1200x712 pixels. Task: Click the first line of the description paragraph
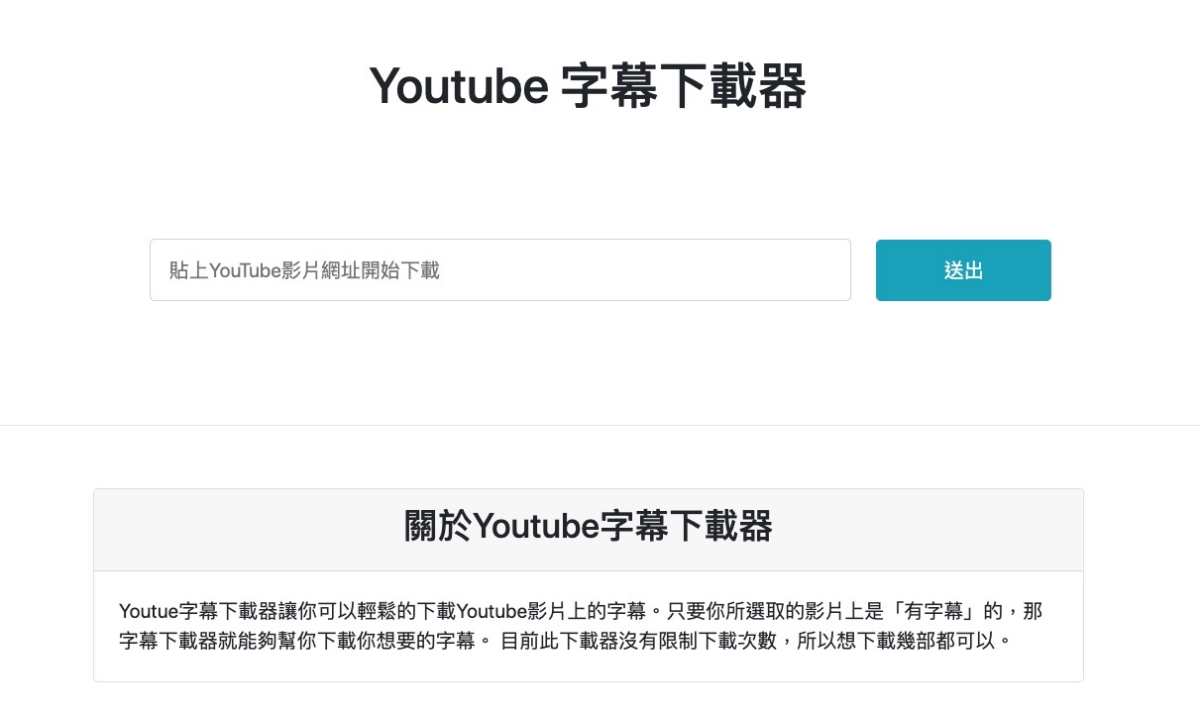click(581, 611)
